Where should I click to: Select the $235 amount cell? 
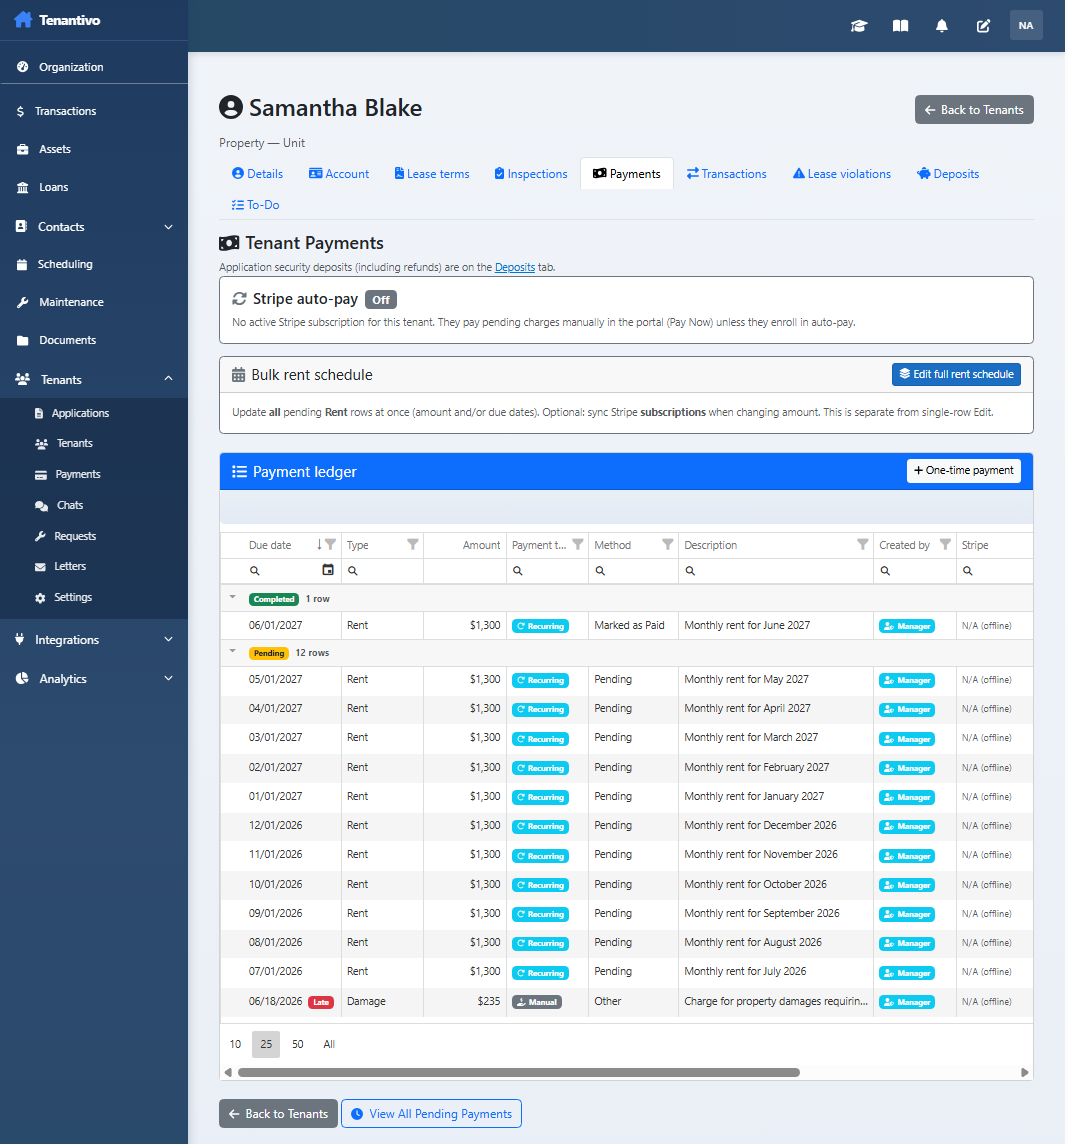click(x=465, y=1001)
